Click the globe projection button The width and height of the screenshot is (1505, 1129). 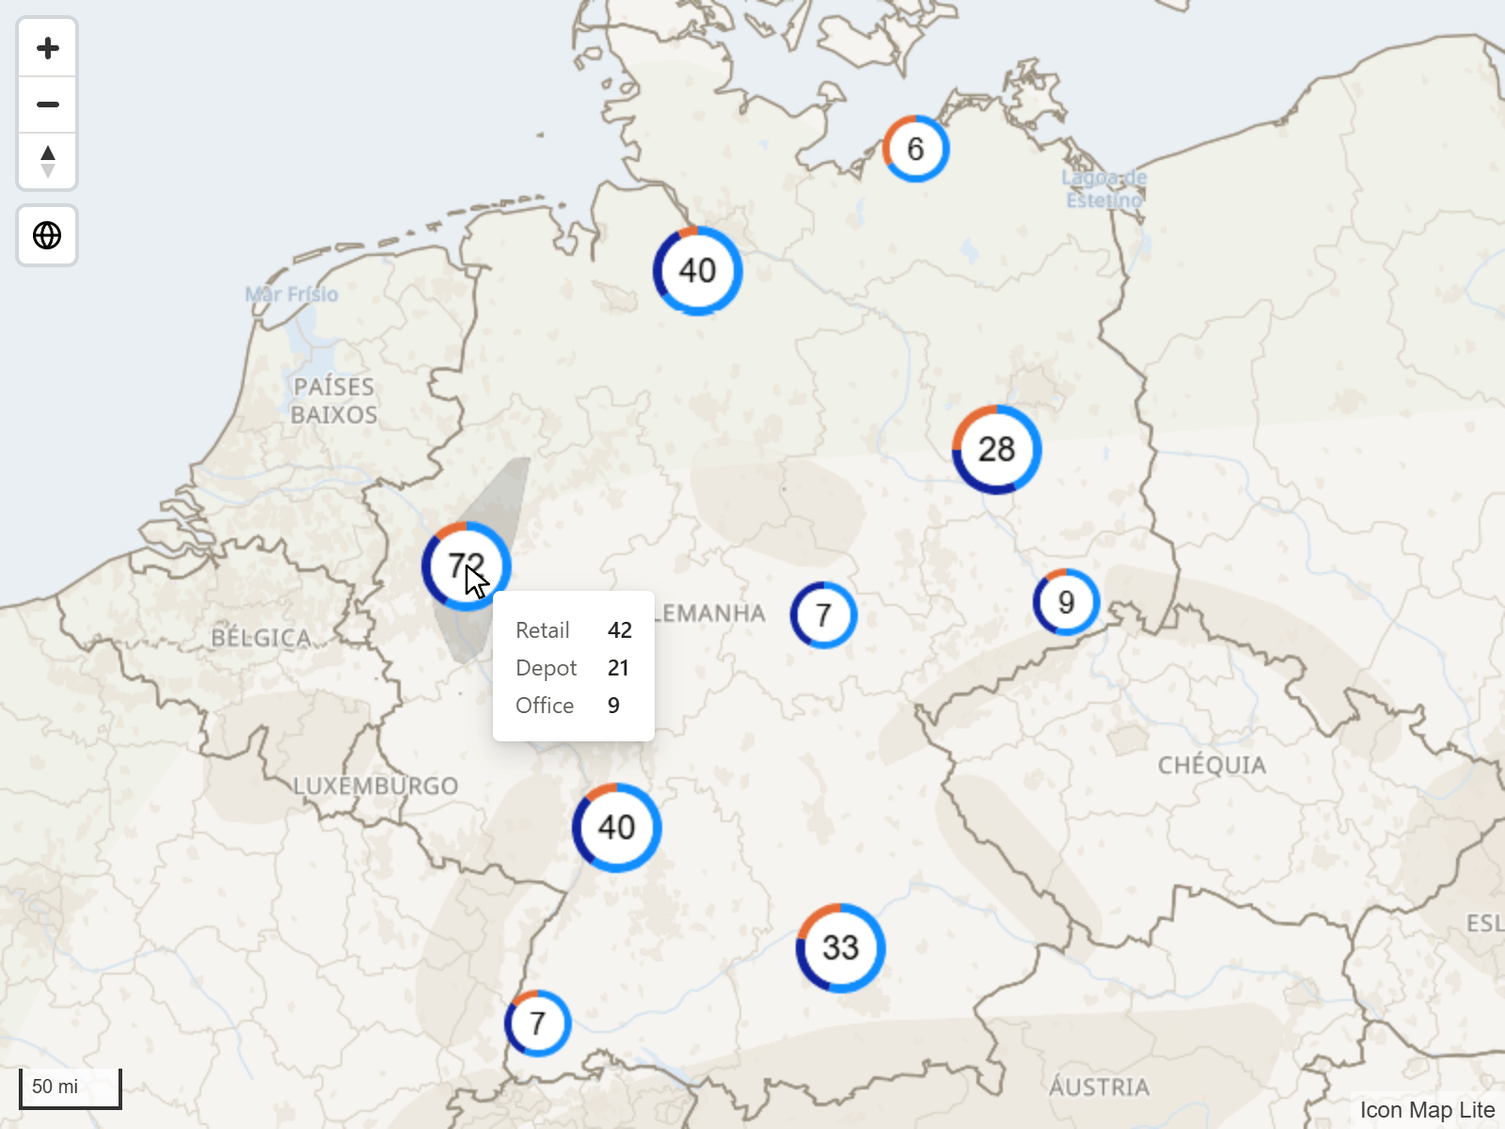47,235
